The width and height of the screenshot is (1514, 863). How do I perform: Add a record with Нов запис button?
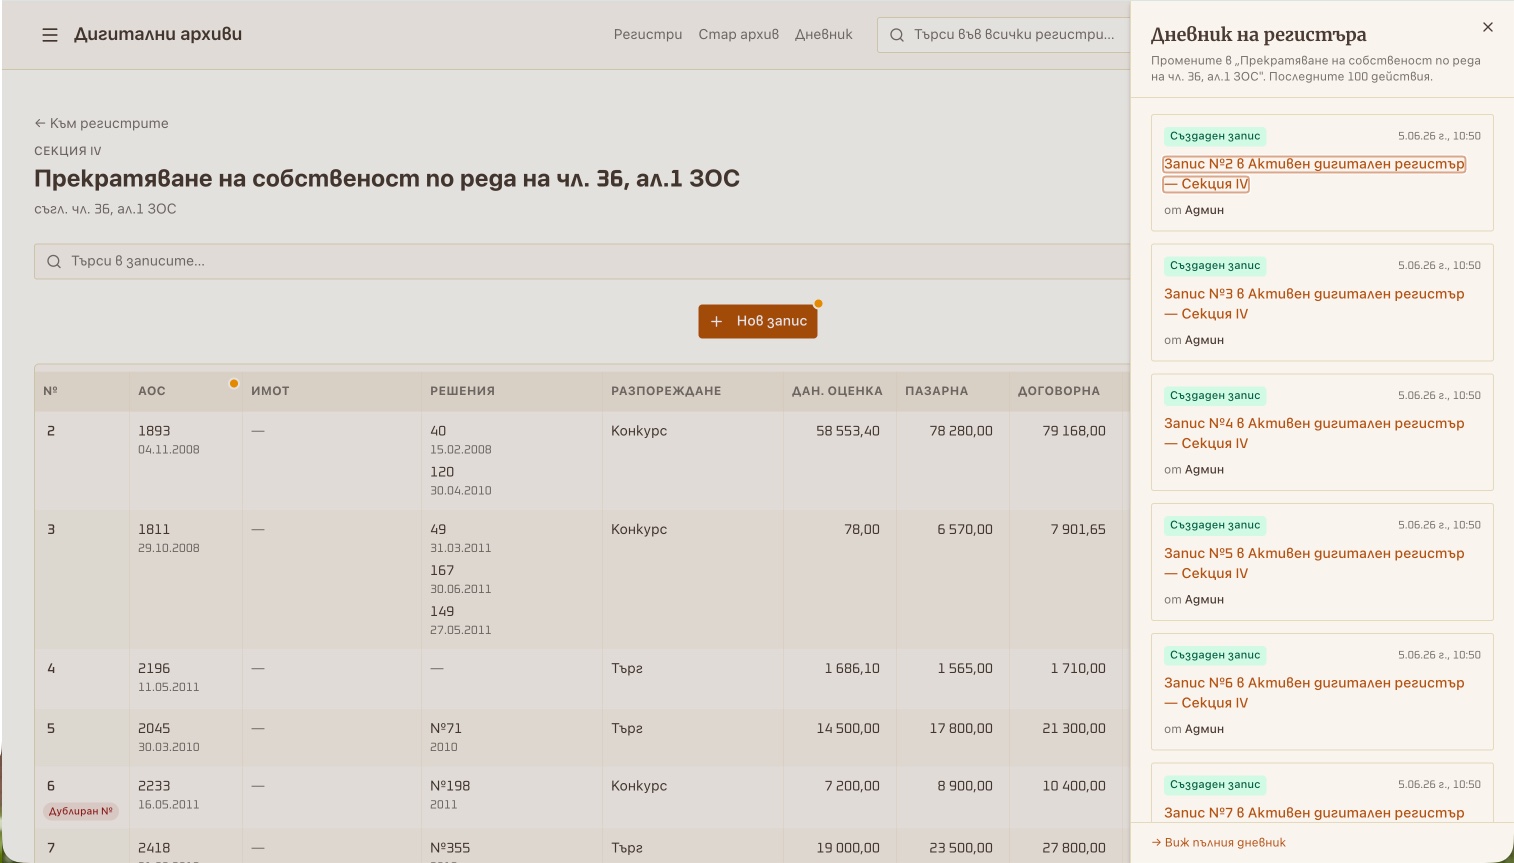click(x=758, y=321)
